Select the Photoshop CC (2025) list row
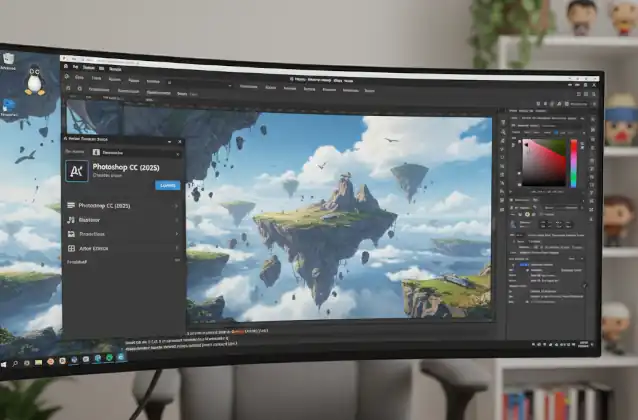Screen dimensions: 638x420 coord(123,206)
